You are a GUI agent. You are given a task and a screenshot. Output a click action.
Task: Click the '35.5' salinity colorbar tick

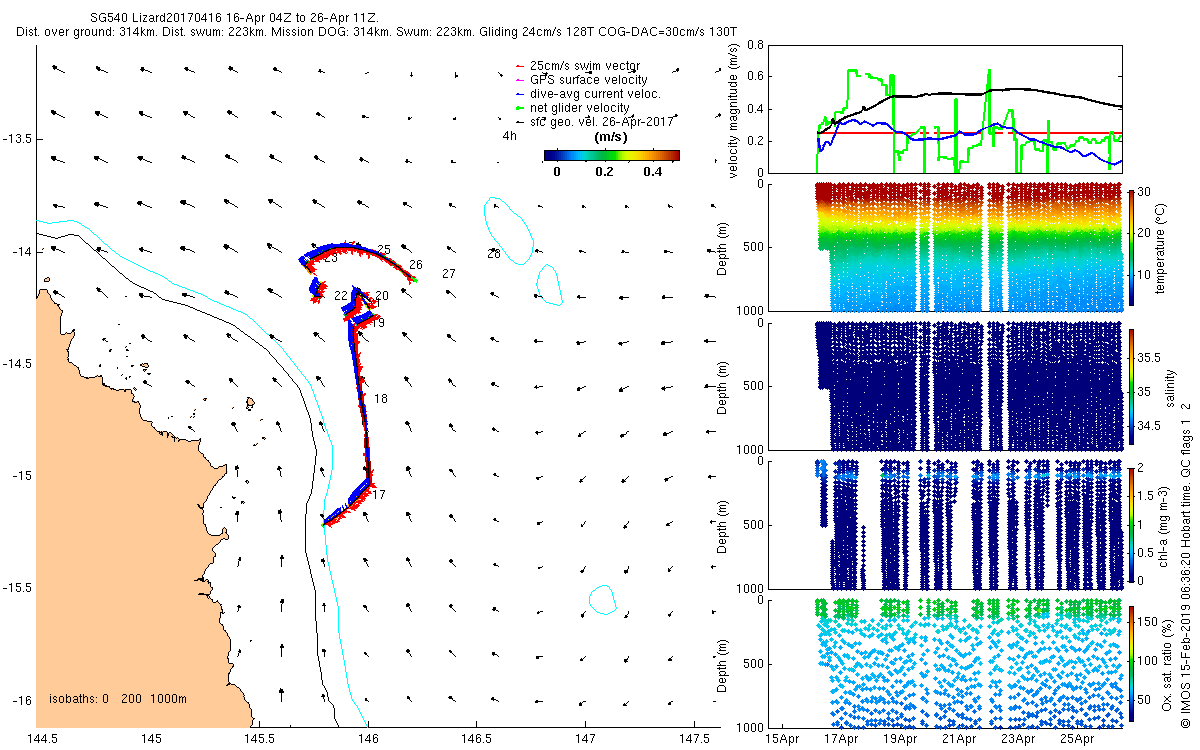(x=1150, y=357)
